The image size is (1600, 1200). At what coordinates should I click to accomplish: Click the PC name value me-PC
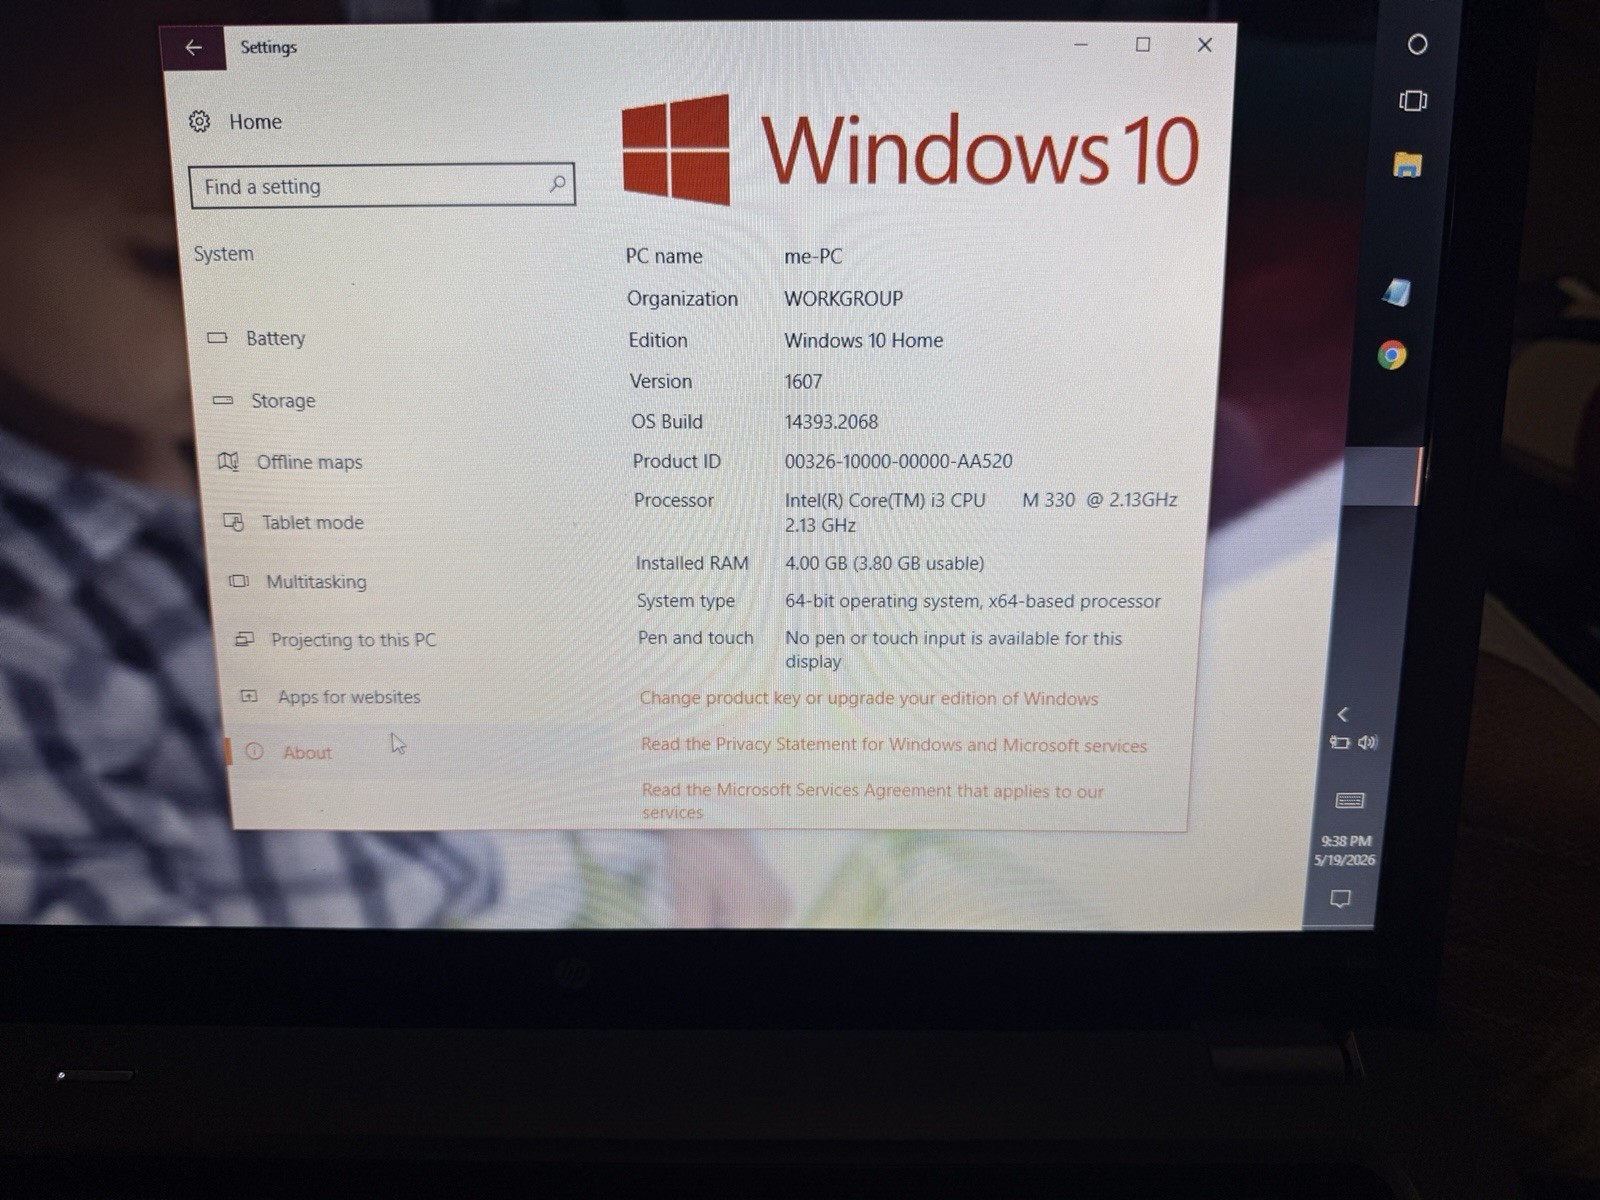click(813, 256)
